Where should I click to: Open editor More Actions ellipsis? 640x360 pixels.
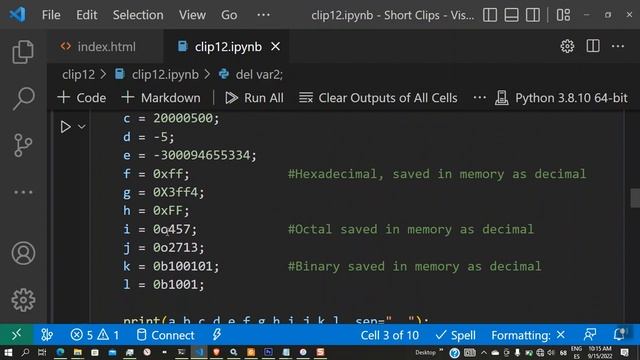[x=618, y=46]
